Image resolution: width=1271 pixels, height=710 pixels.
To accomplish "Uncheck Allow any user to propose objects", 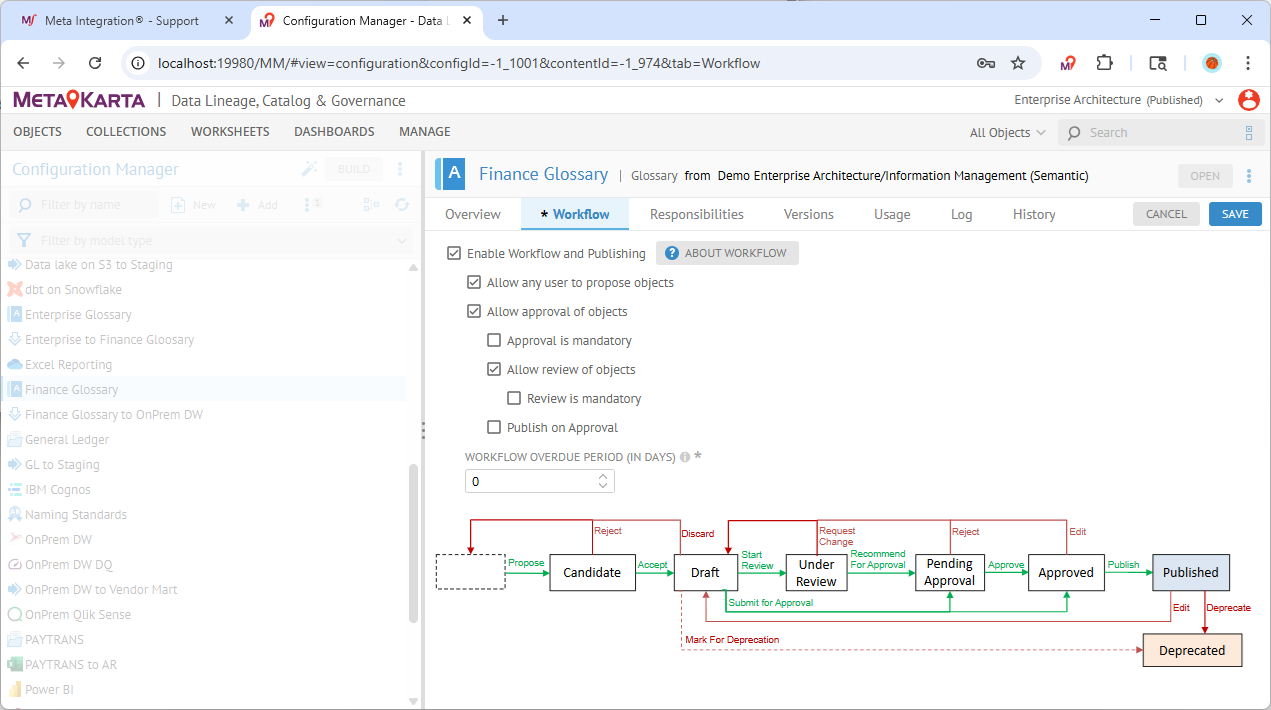I will tap(474, 283).
